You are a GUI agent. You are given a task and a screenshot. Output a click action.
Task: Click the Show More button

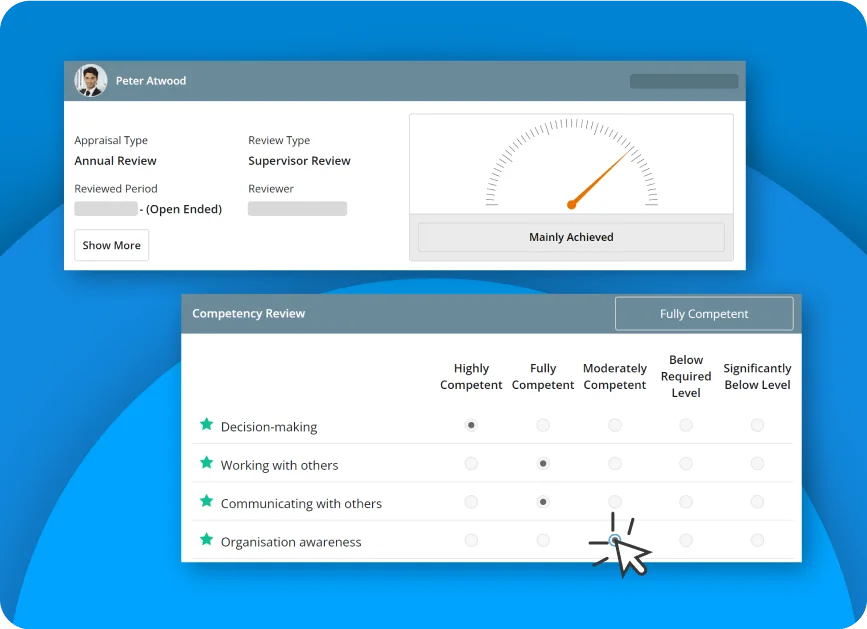(112, 245)
